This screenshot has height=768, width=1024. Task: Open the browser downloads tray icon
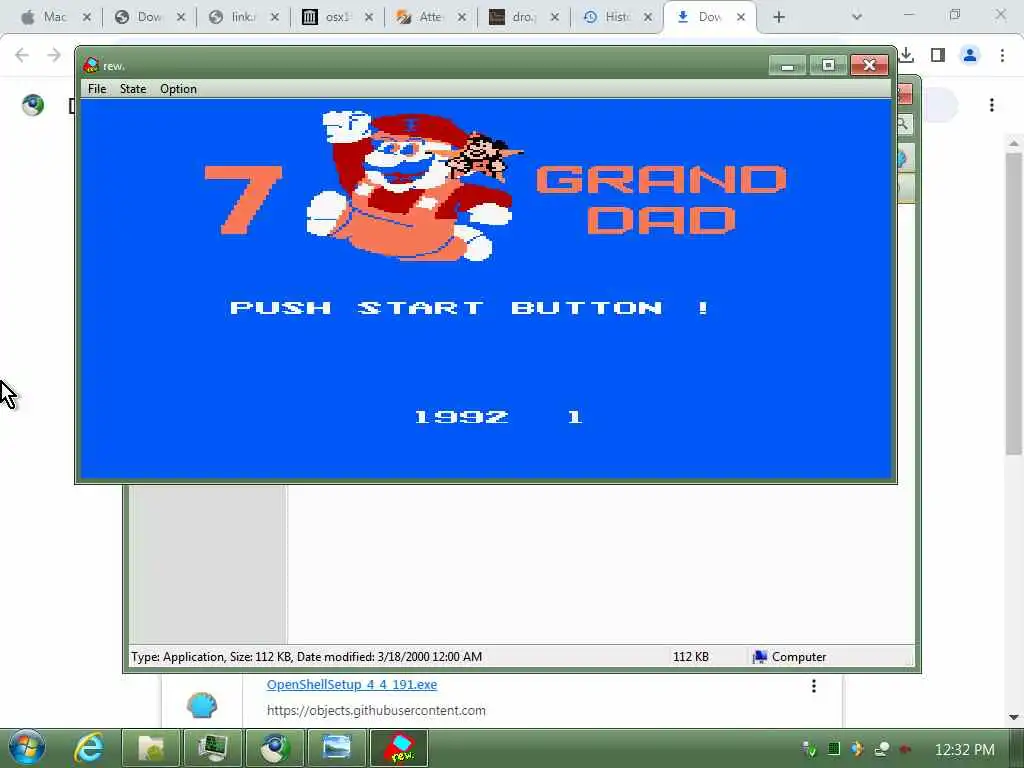tap(906, 56)
